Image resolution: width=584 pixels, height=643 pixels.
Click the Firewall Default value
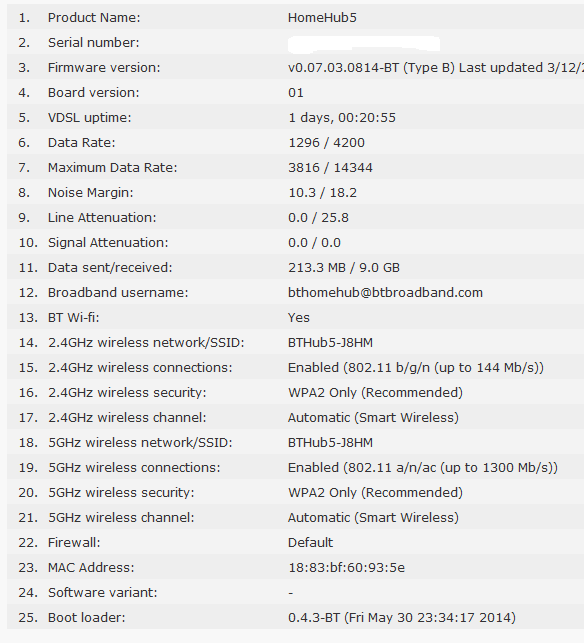coord(310,543)
